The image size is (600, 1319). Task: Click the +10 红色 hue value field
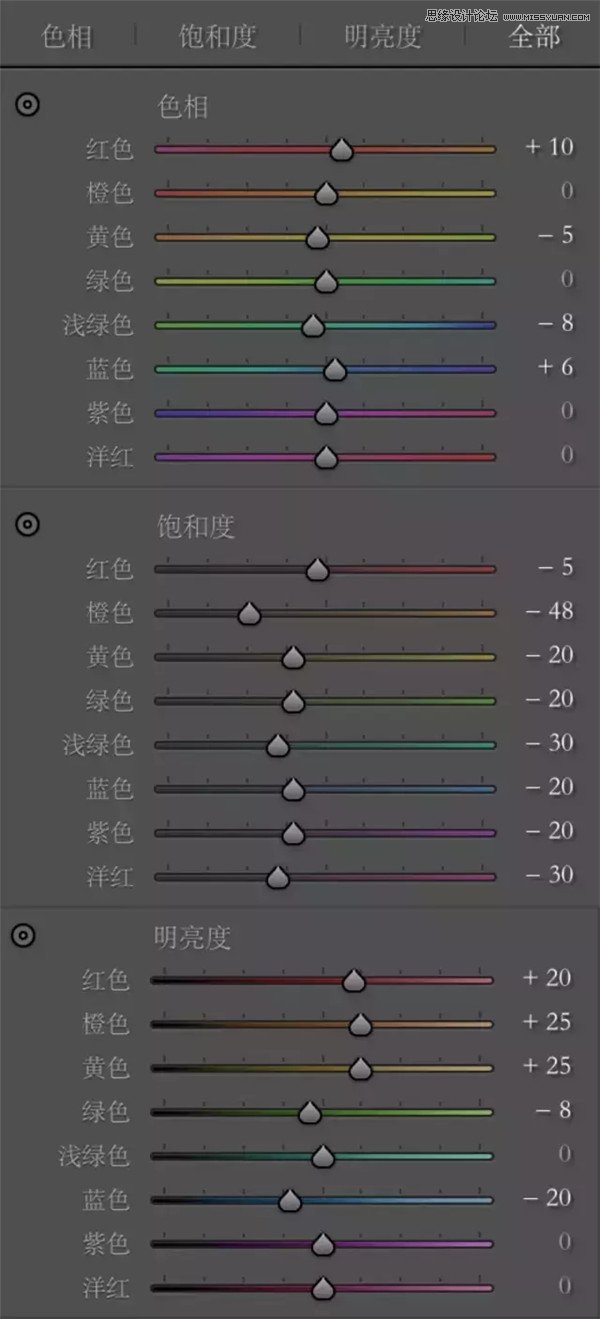549,147
